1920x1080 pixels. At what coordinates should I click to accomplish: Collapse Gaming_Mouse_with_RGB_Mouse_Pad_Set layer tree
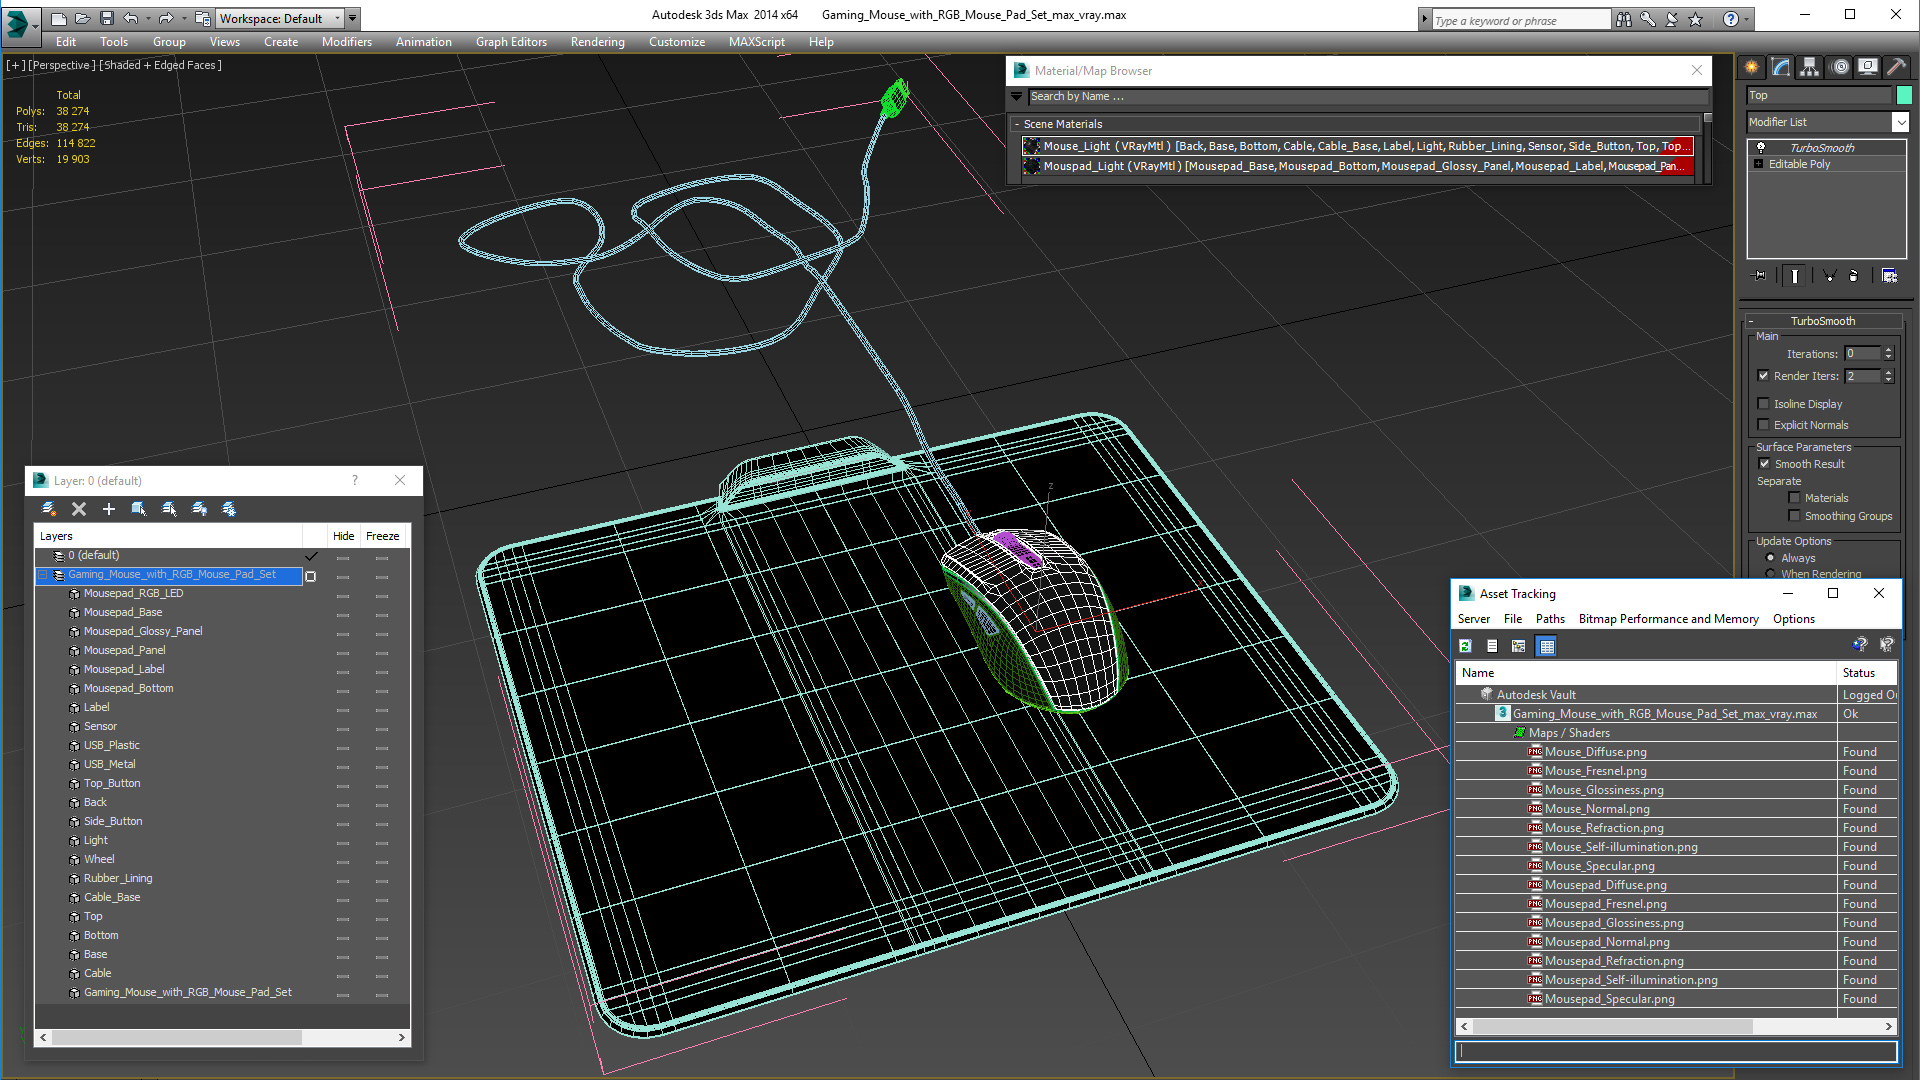[x=43, y=575]
